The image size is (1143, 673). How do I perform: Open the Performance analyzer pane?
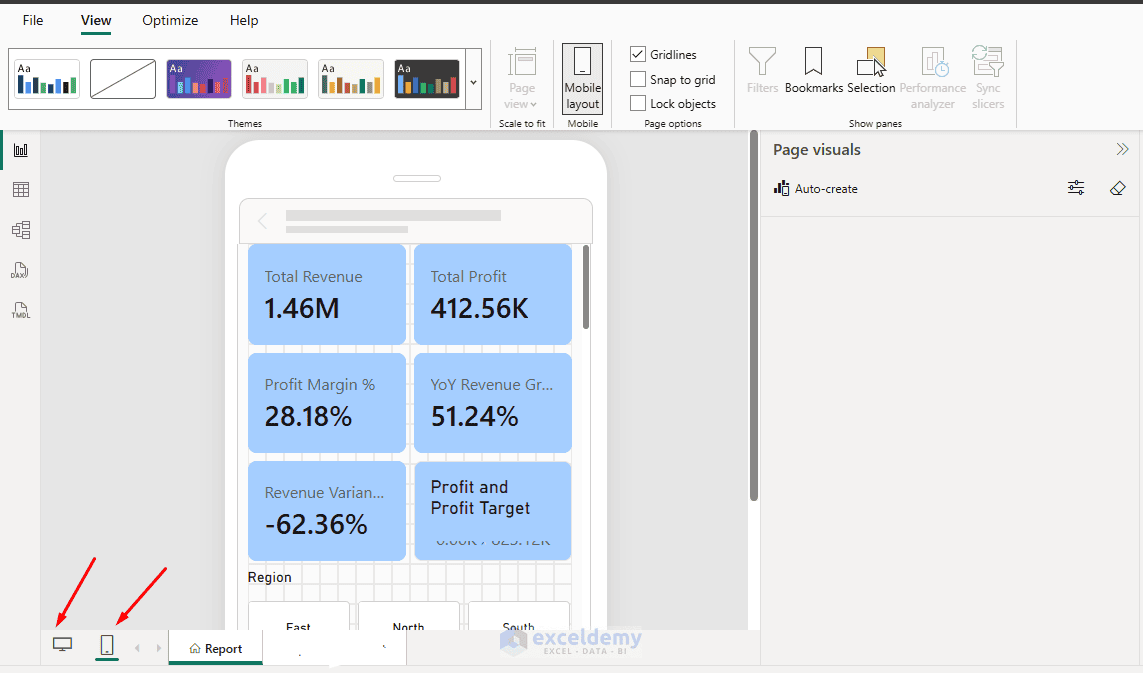(932, 79)
